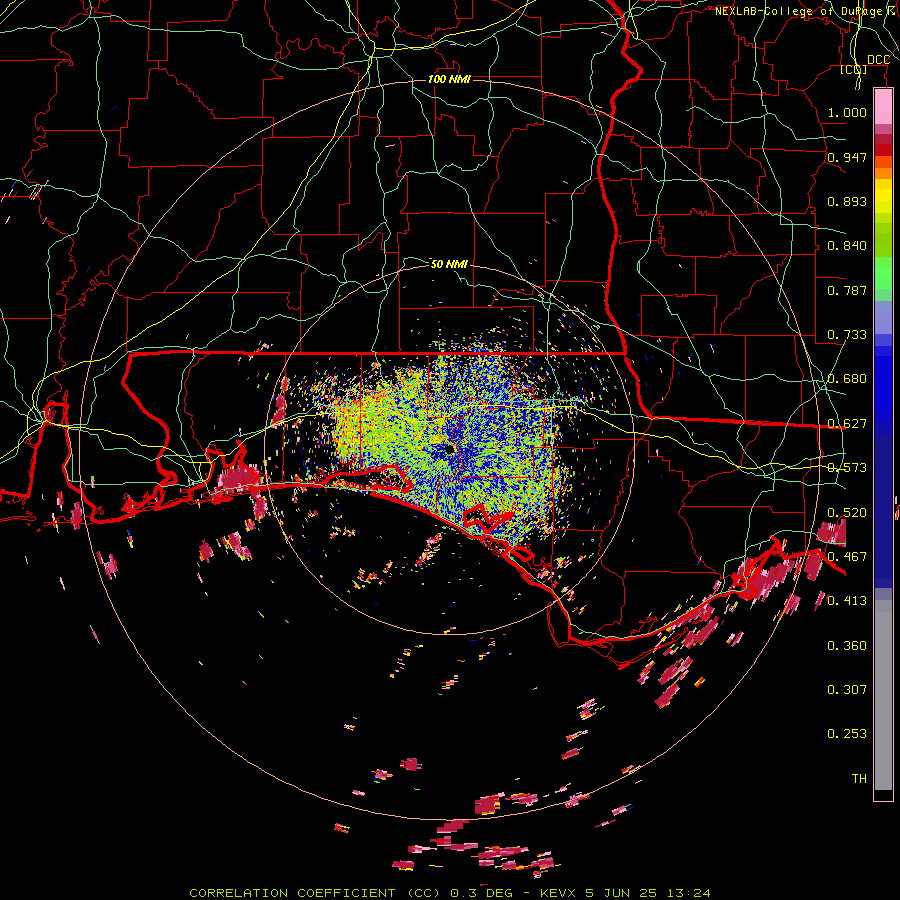Click the pink band at the top of the color bar
The width and height of the screenshot is (900, 900).
click(x=883, y=106)
